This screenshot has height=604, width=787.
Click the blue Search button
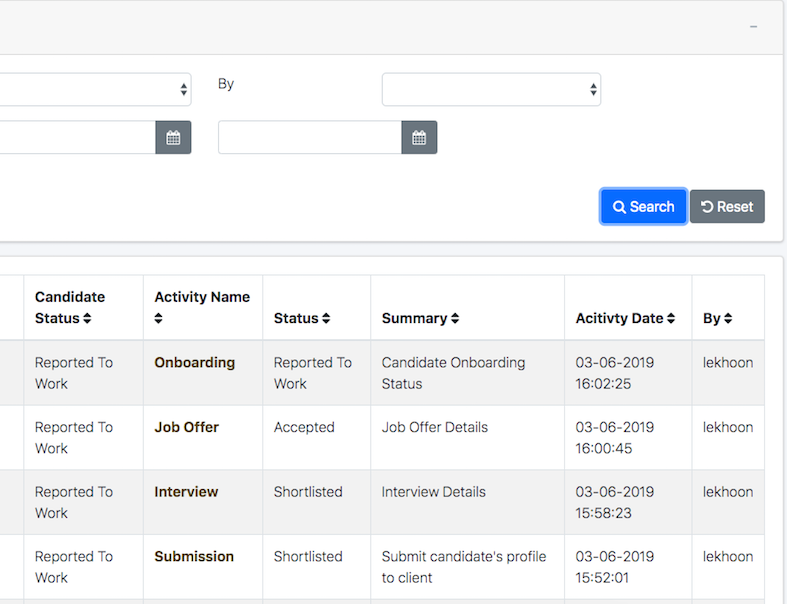click(643, 206)
